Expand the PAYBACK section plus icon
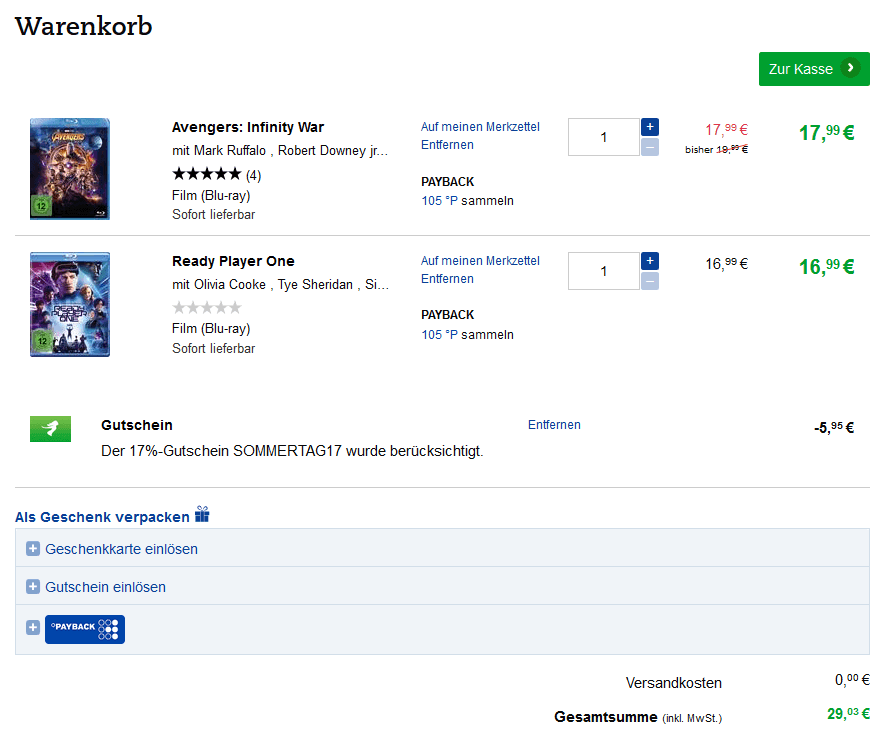The image size is (879, 730). (33, 627)
